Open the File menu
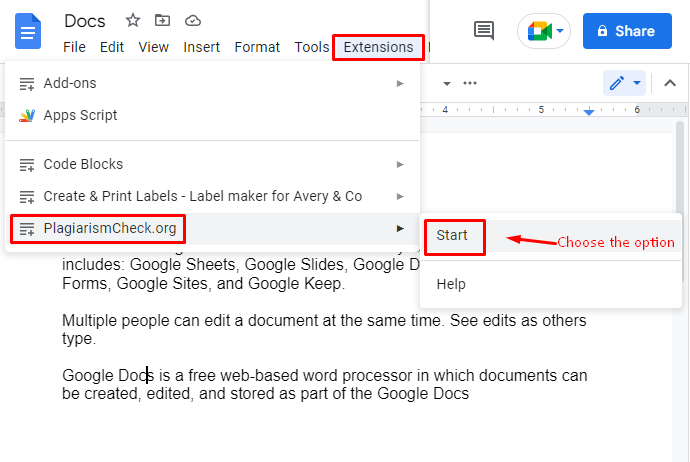The height and width of the screenshot is (462, 690). (x=74, y=47)
